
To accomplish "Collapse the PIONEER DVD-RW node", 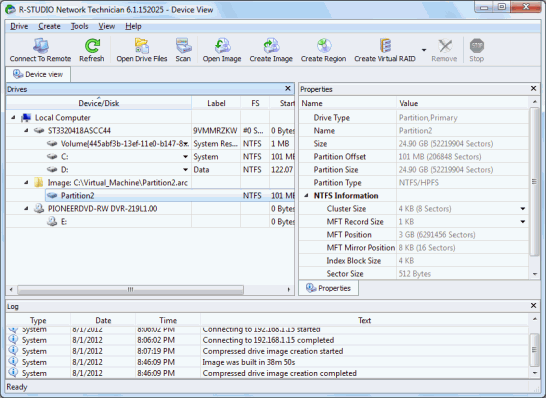I will click(x=26, y=209).
